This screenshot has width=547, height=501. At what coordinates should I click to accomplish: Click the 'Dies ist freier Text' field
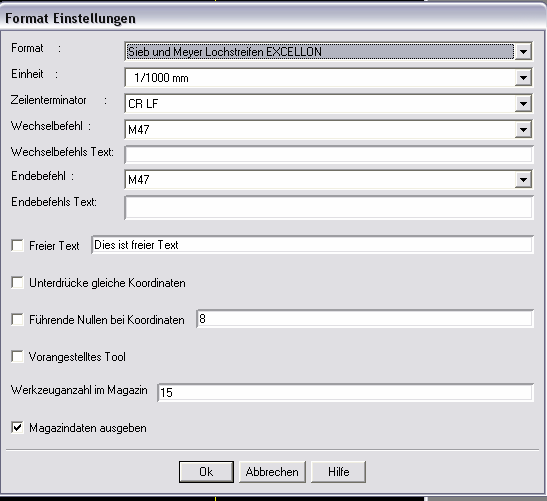(x=312, y=245)
